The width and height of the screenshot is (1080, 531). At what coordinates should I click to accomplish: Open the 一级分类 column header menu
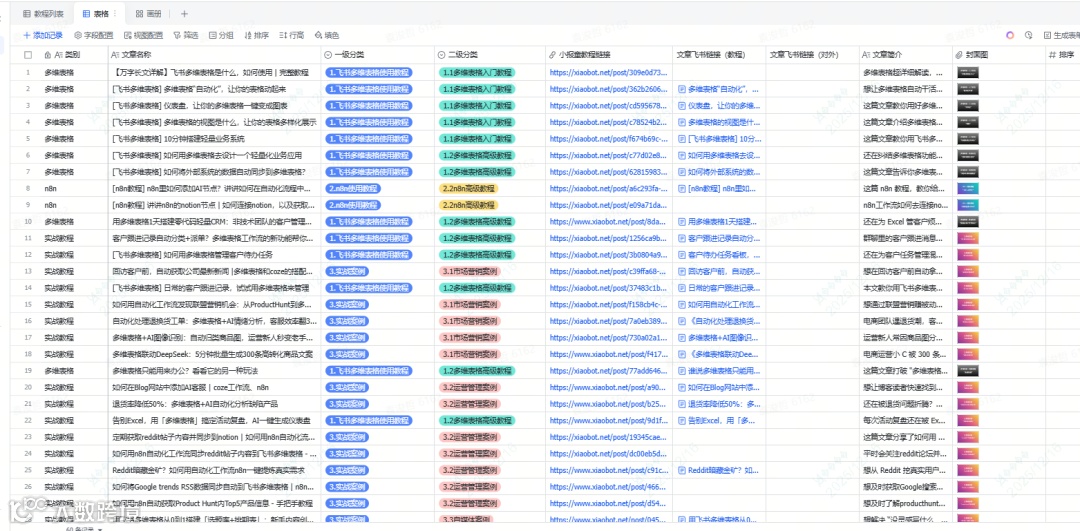[377, 54]
